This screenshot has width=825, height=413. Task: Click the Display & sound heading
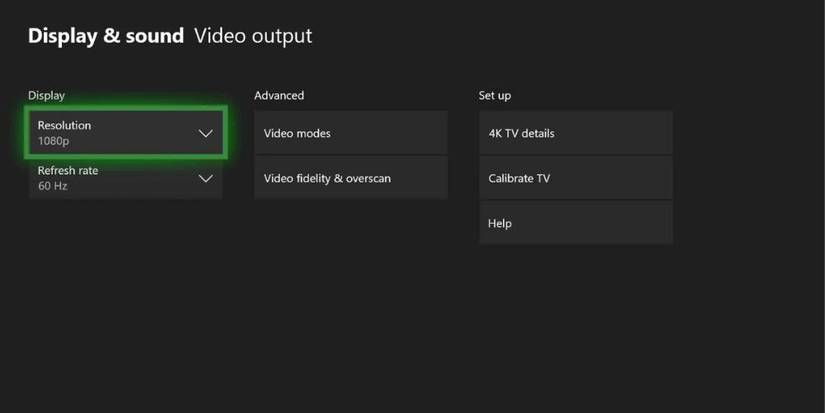tap(106, 36)
